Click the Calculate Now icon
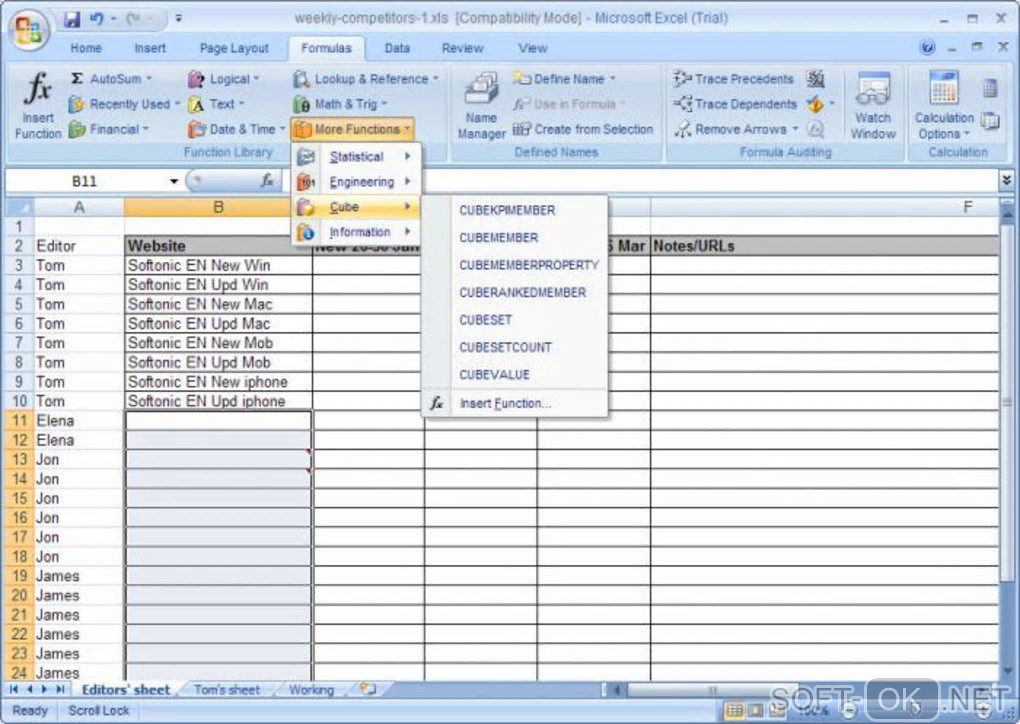The width and height of the screenshot is (1020, 724). 989,88
